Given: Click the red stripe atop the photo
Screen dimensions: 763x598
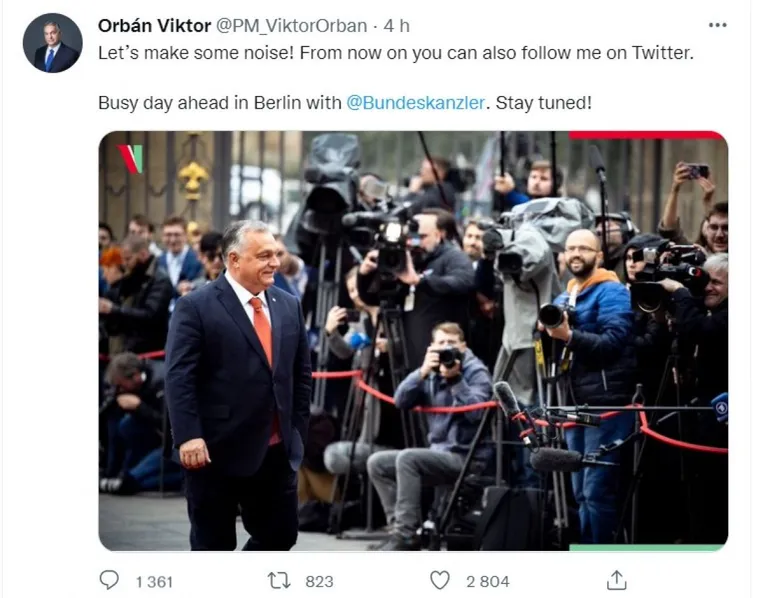Looking at the screenshot, I should [646, 135].
